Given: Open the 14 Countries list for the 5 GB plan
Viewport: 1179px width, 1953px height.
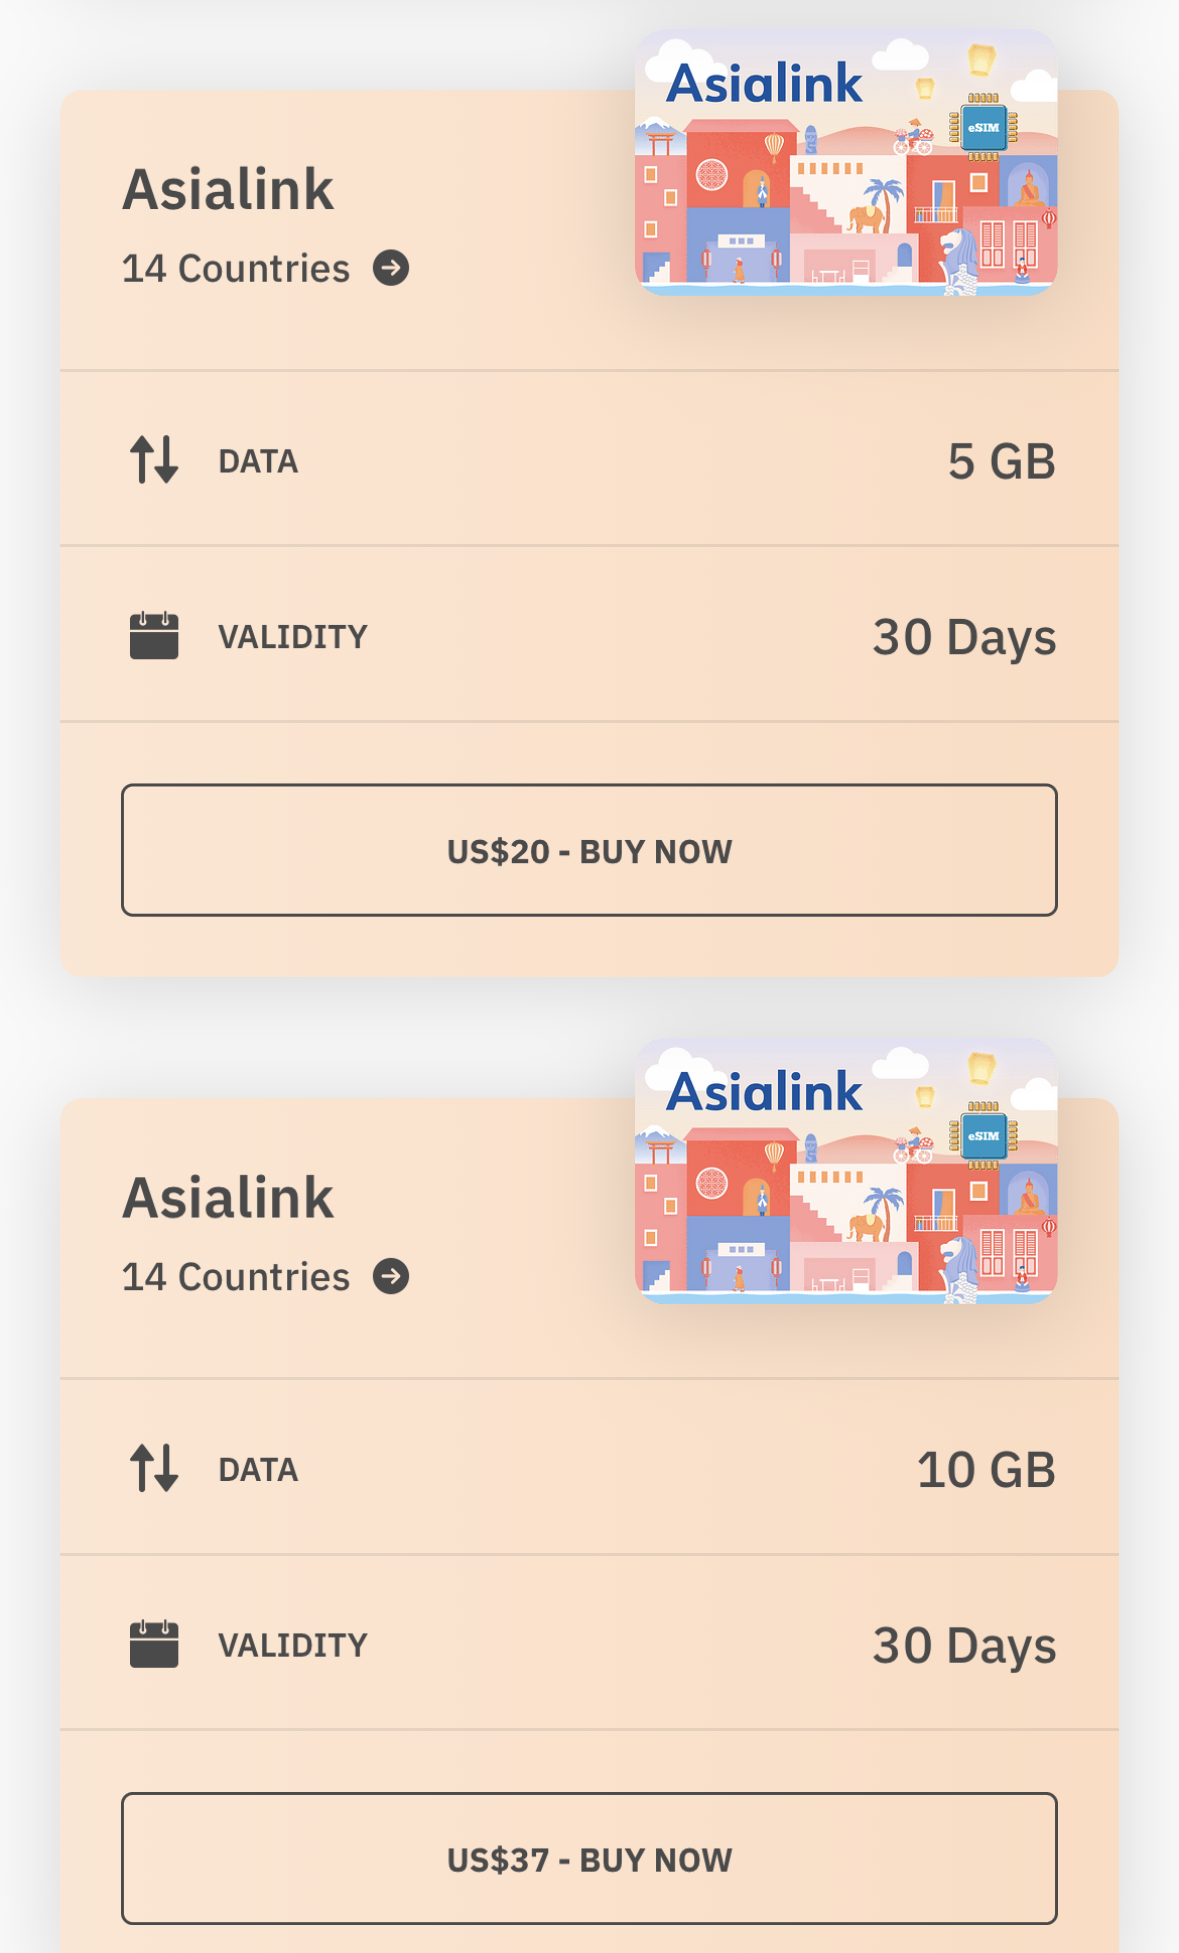Looking at the screenshot, I should (x=236, y=268).
